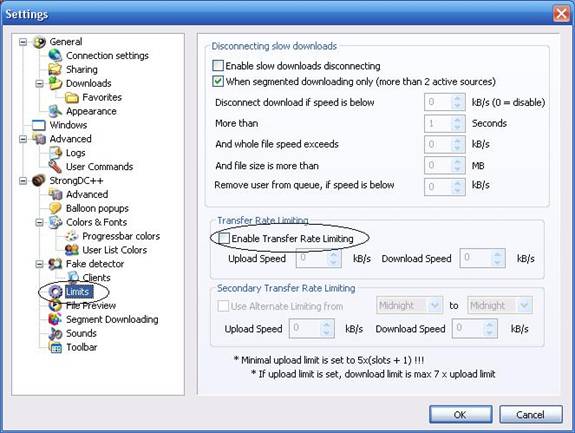Click the Cancel button
This screenshot has width=575, height=433.
click(530, 415)
